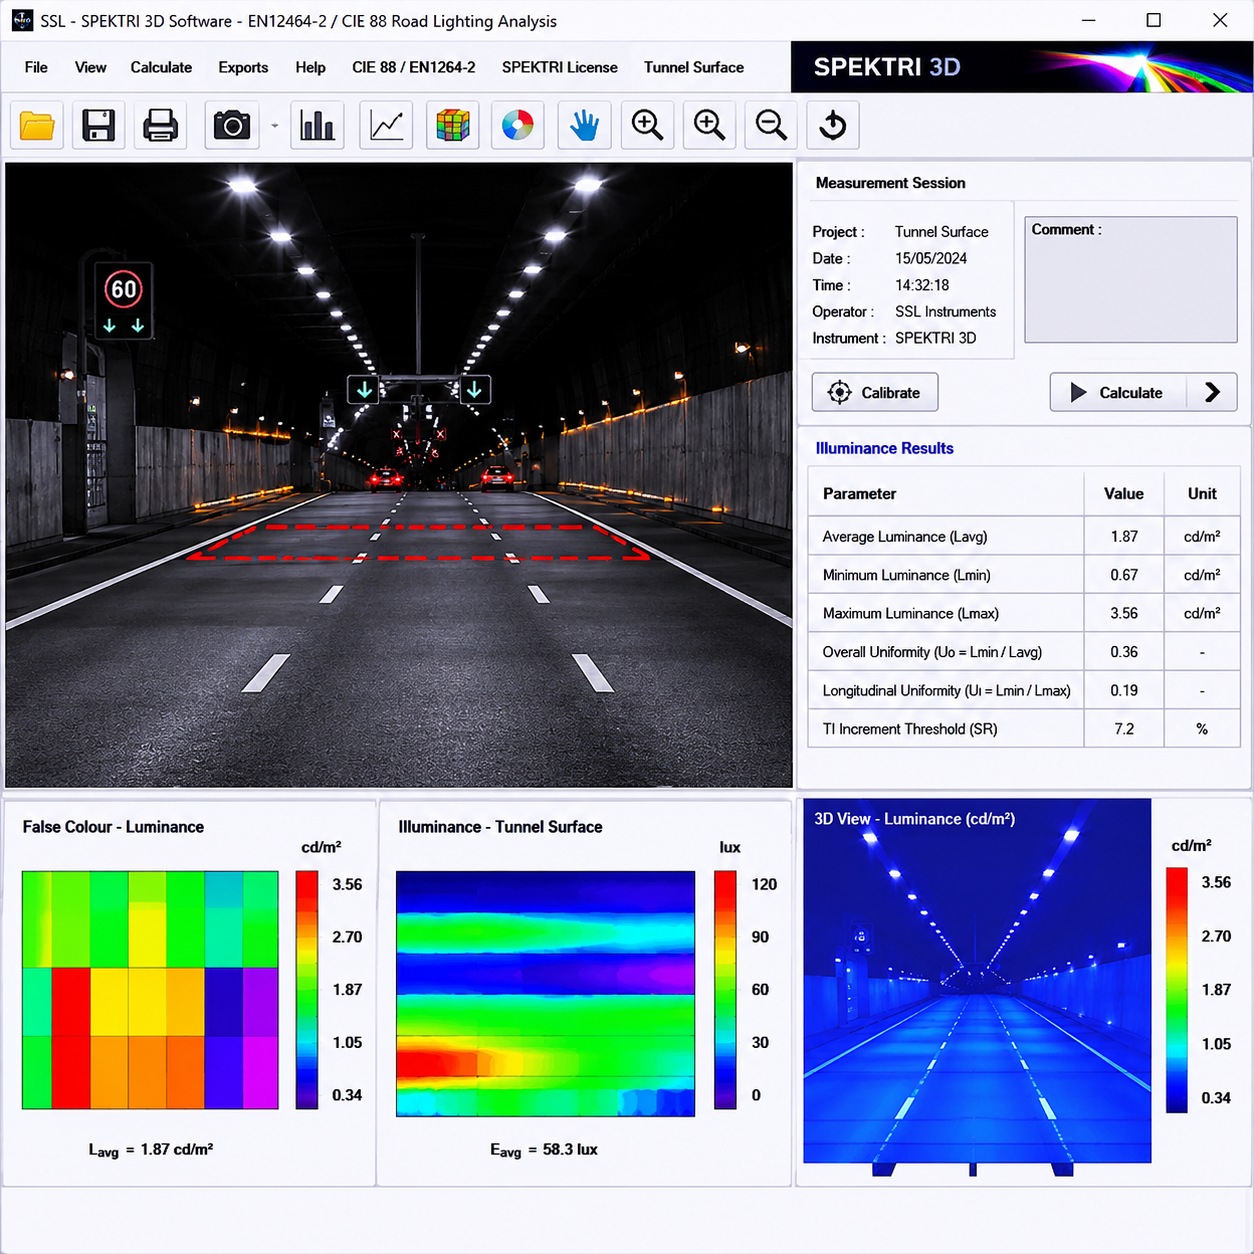Screen dimensions: 1254x1254
Task: Print the report using the printer icon
Action: click(x=160, y=125)
